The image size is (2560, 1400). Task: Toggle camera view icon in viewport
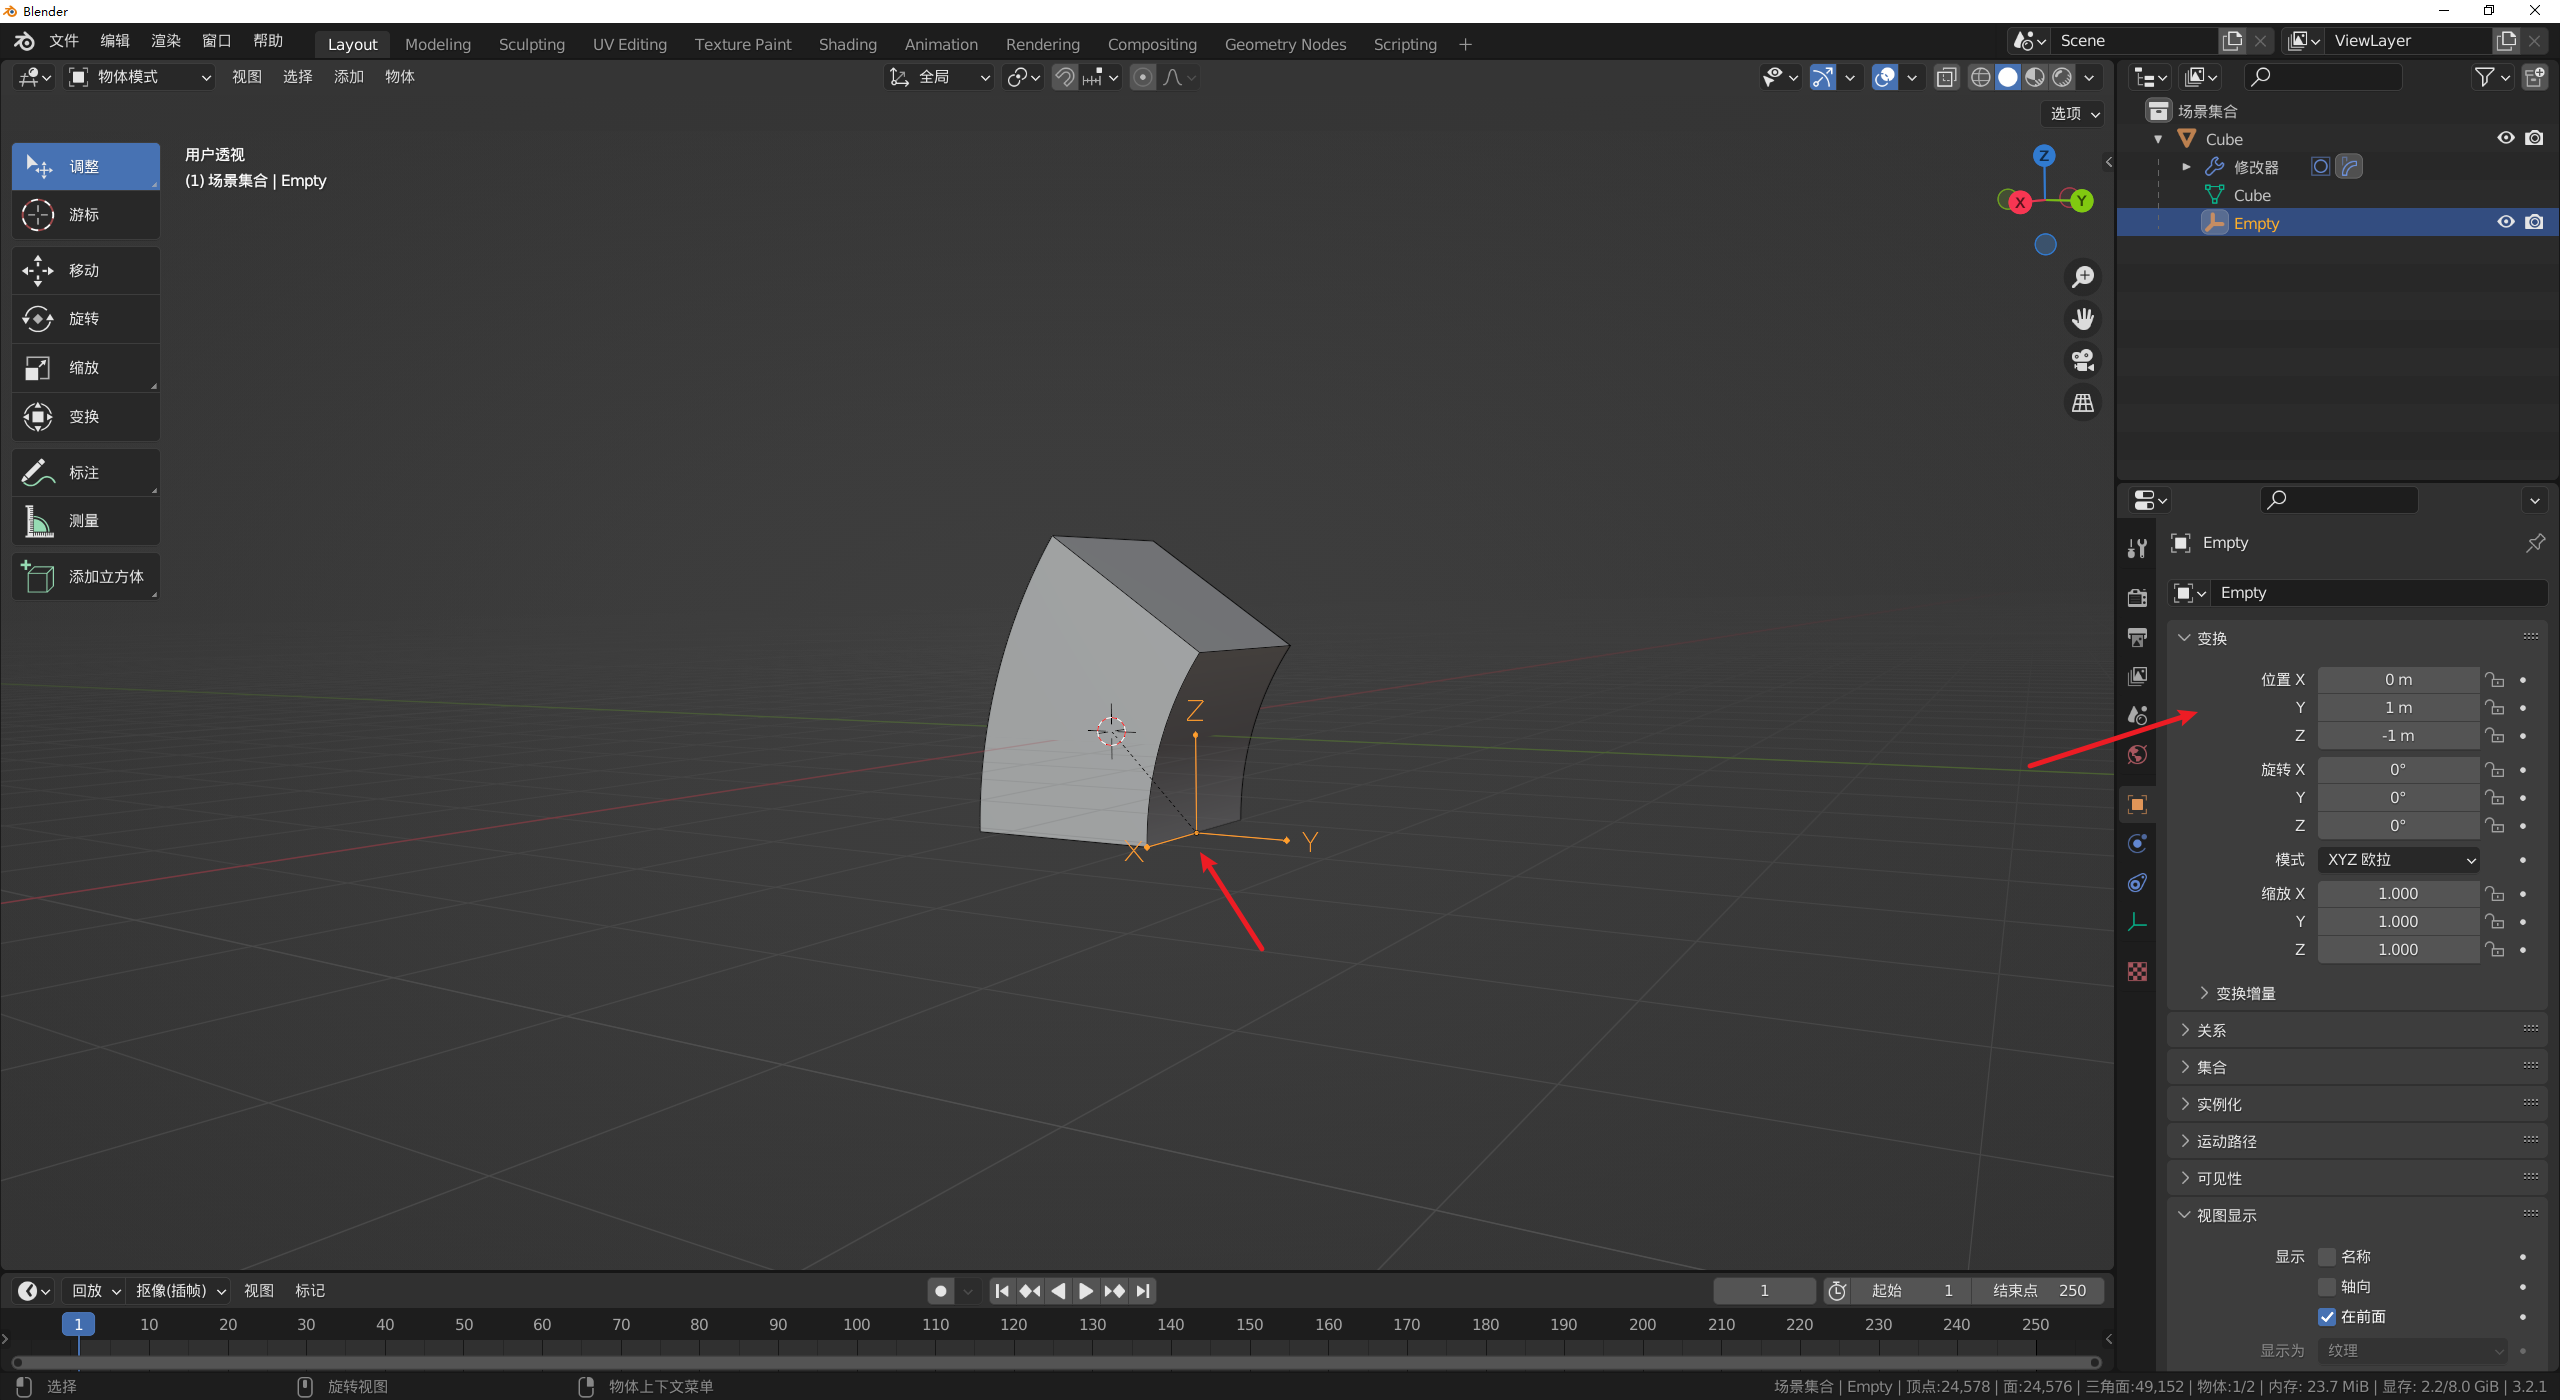coord(2083,360)
